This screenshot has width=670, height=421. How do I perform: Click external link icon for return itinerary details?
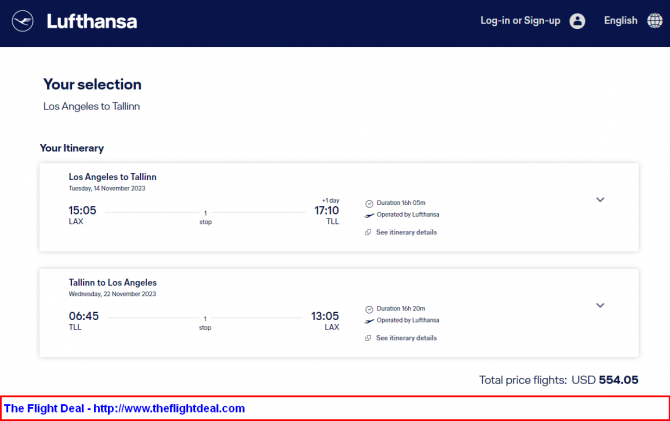tap(368, 338)
